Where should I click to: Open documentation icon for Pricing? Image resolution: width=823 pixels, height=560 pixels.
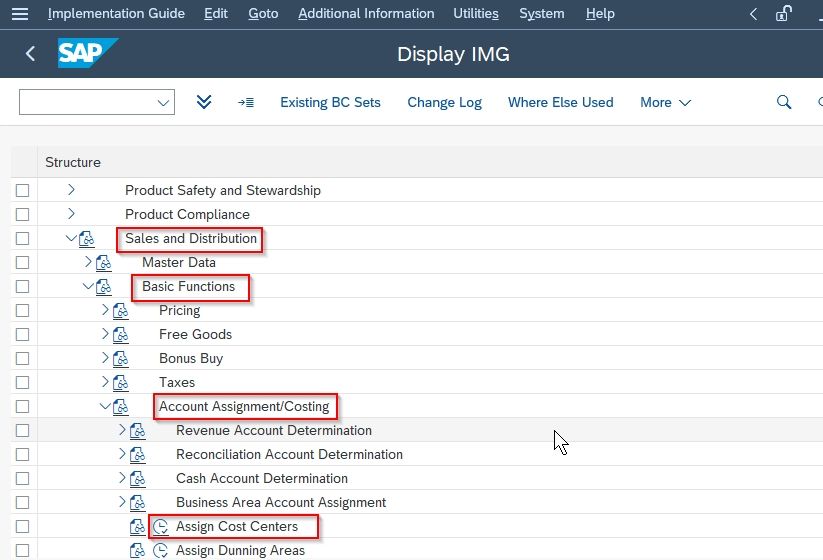(121, 311)
